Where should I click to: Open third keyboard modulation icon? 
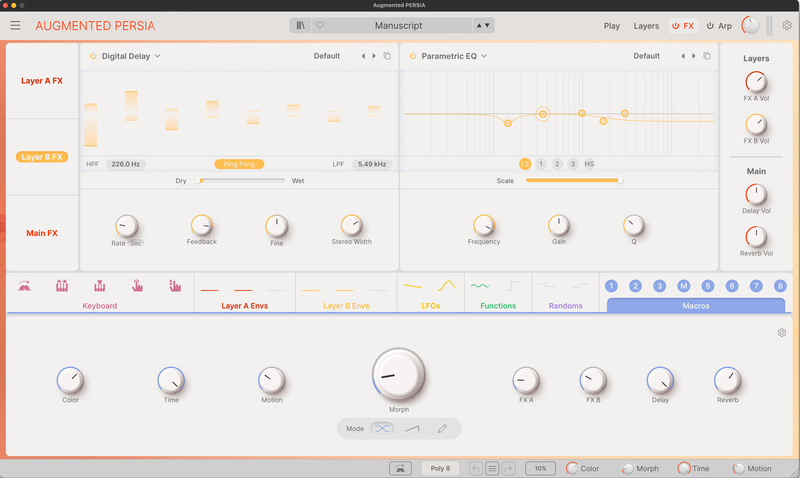click(99, 286)
